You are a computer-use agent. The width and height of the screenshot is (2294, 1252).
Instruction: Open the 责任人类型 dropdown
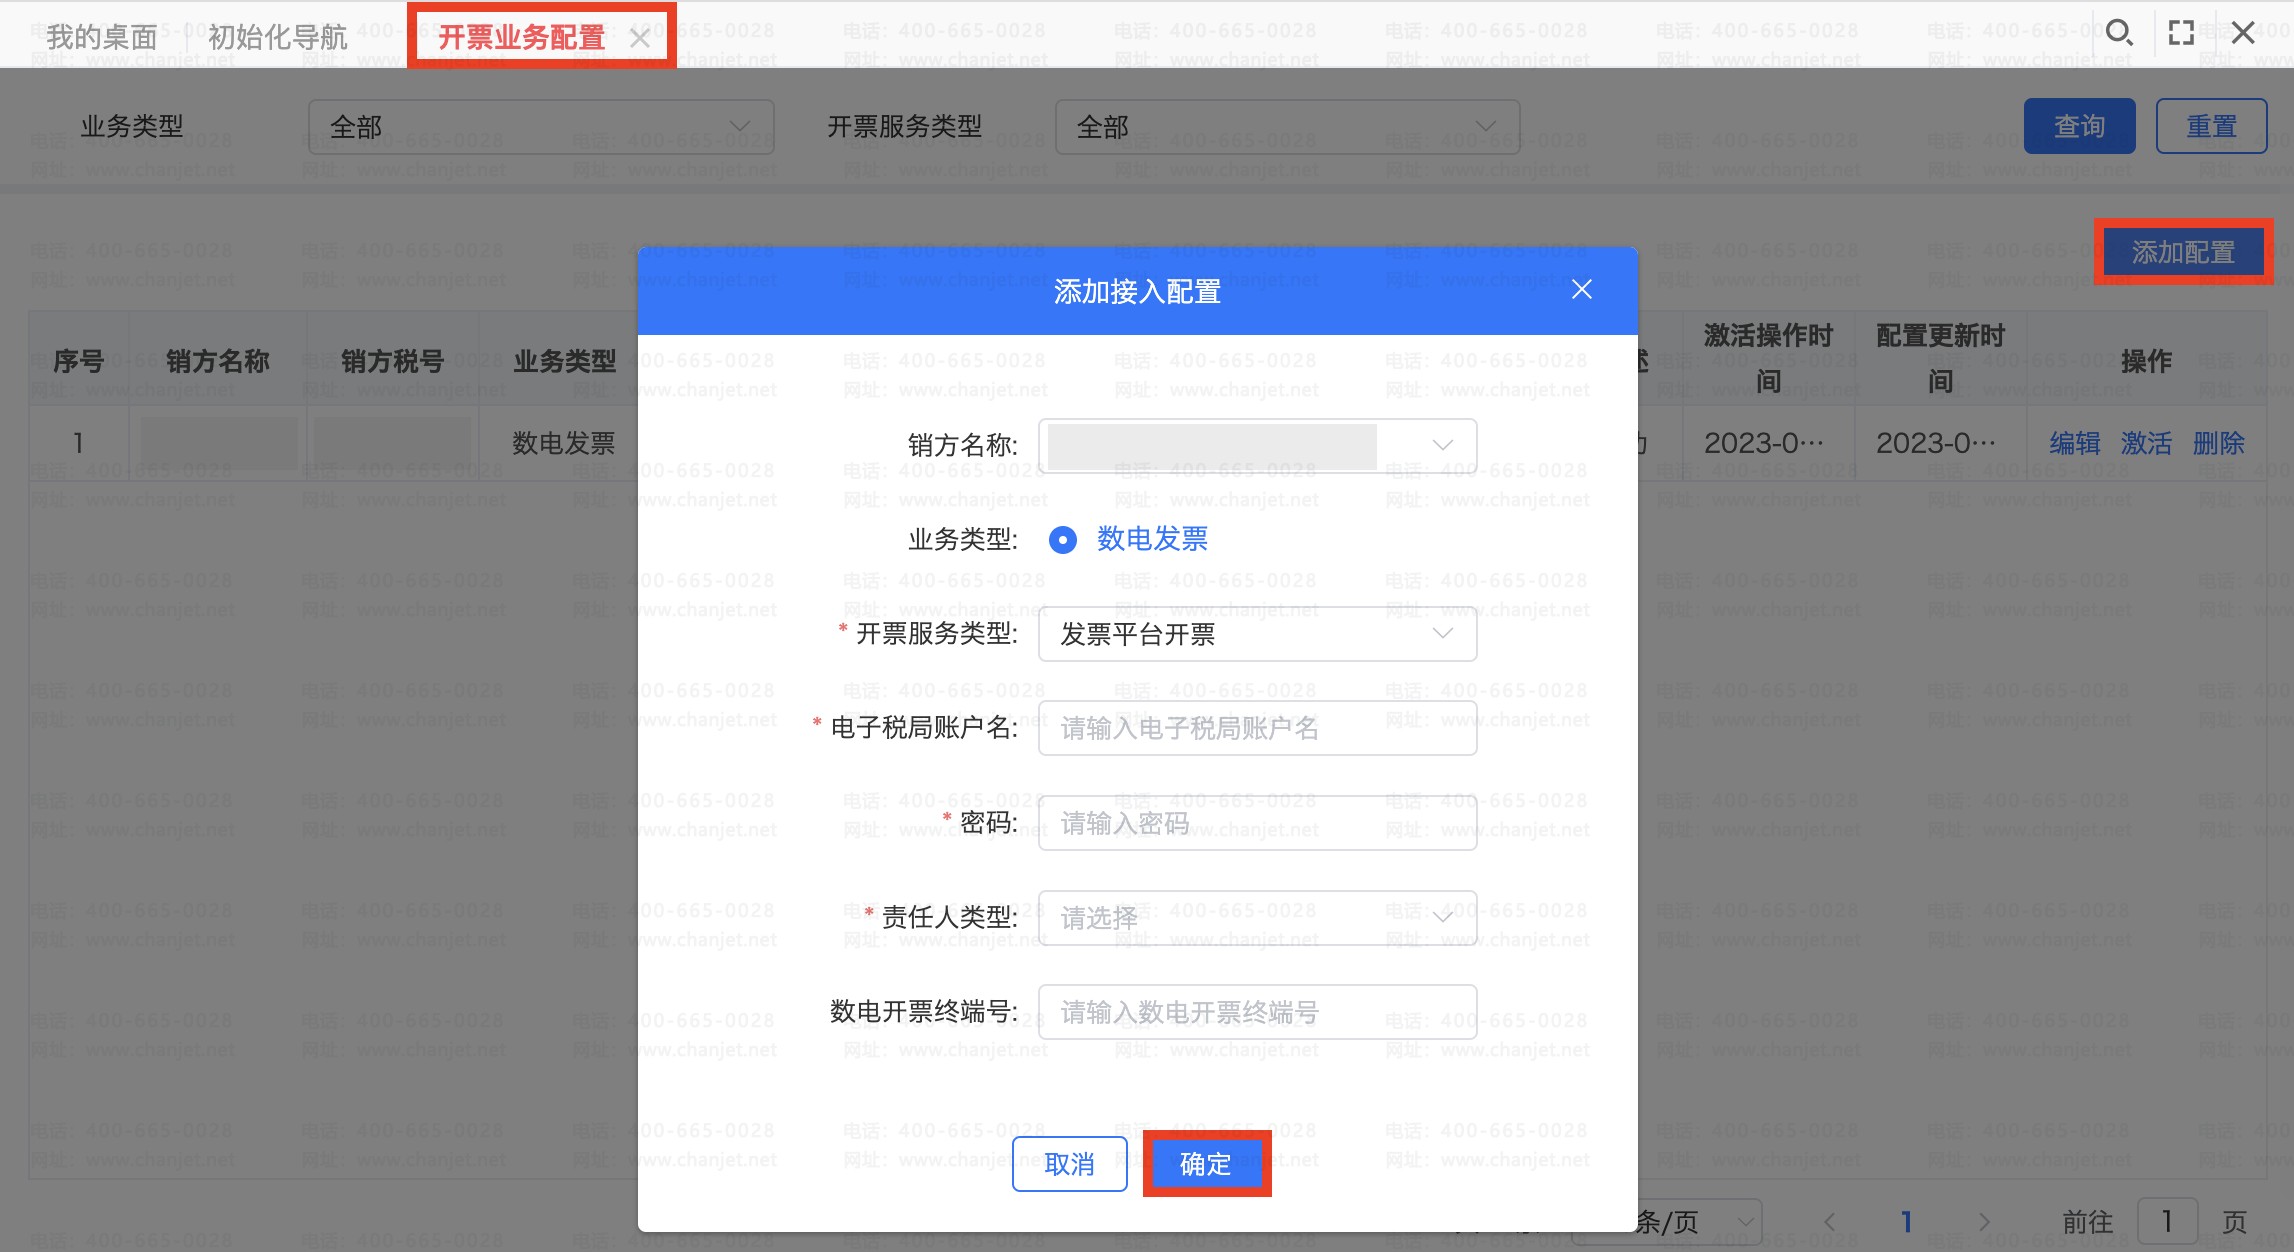[1257, 918]
